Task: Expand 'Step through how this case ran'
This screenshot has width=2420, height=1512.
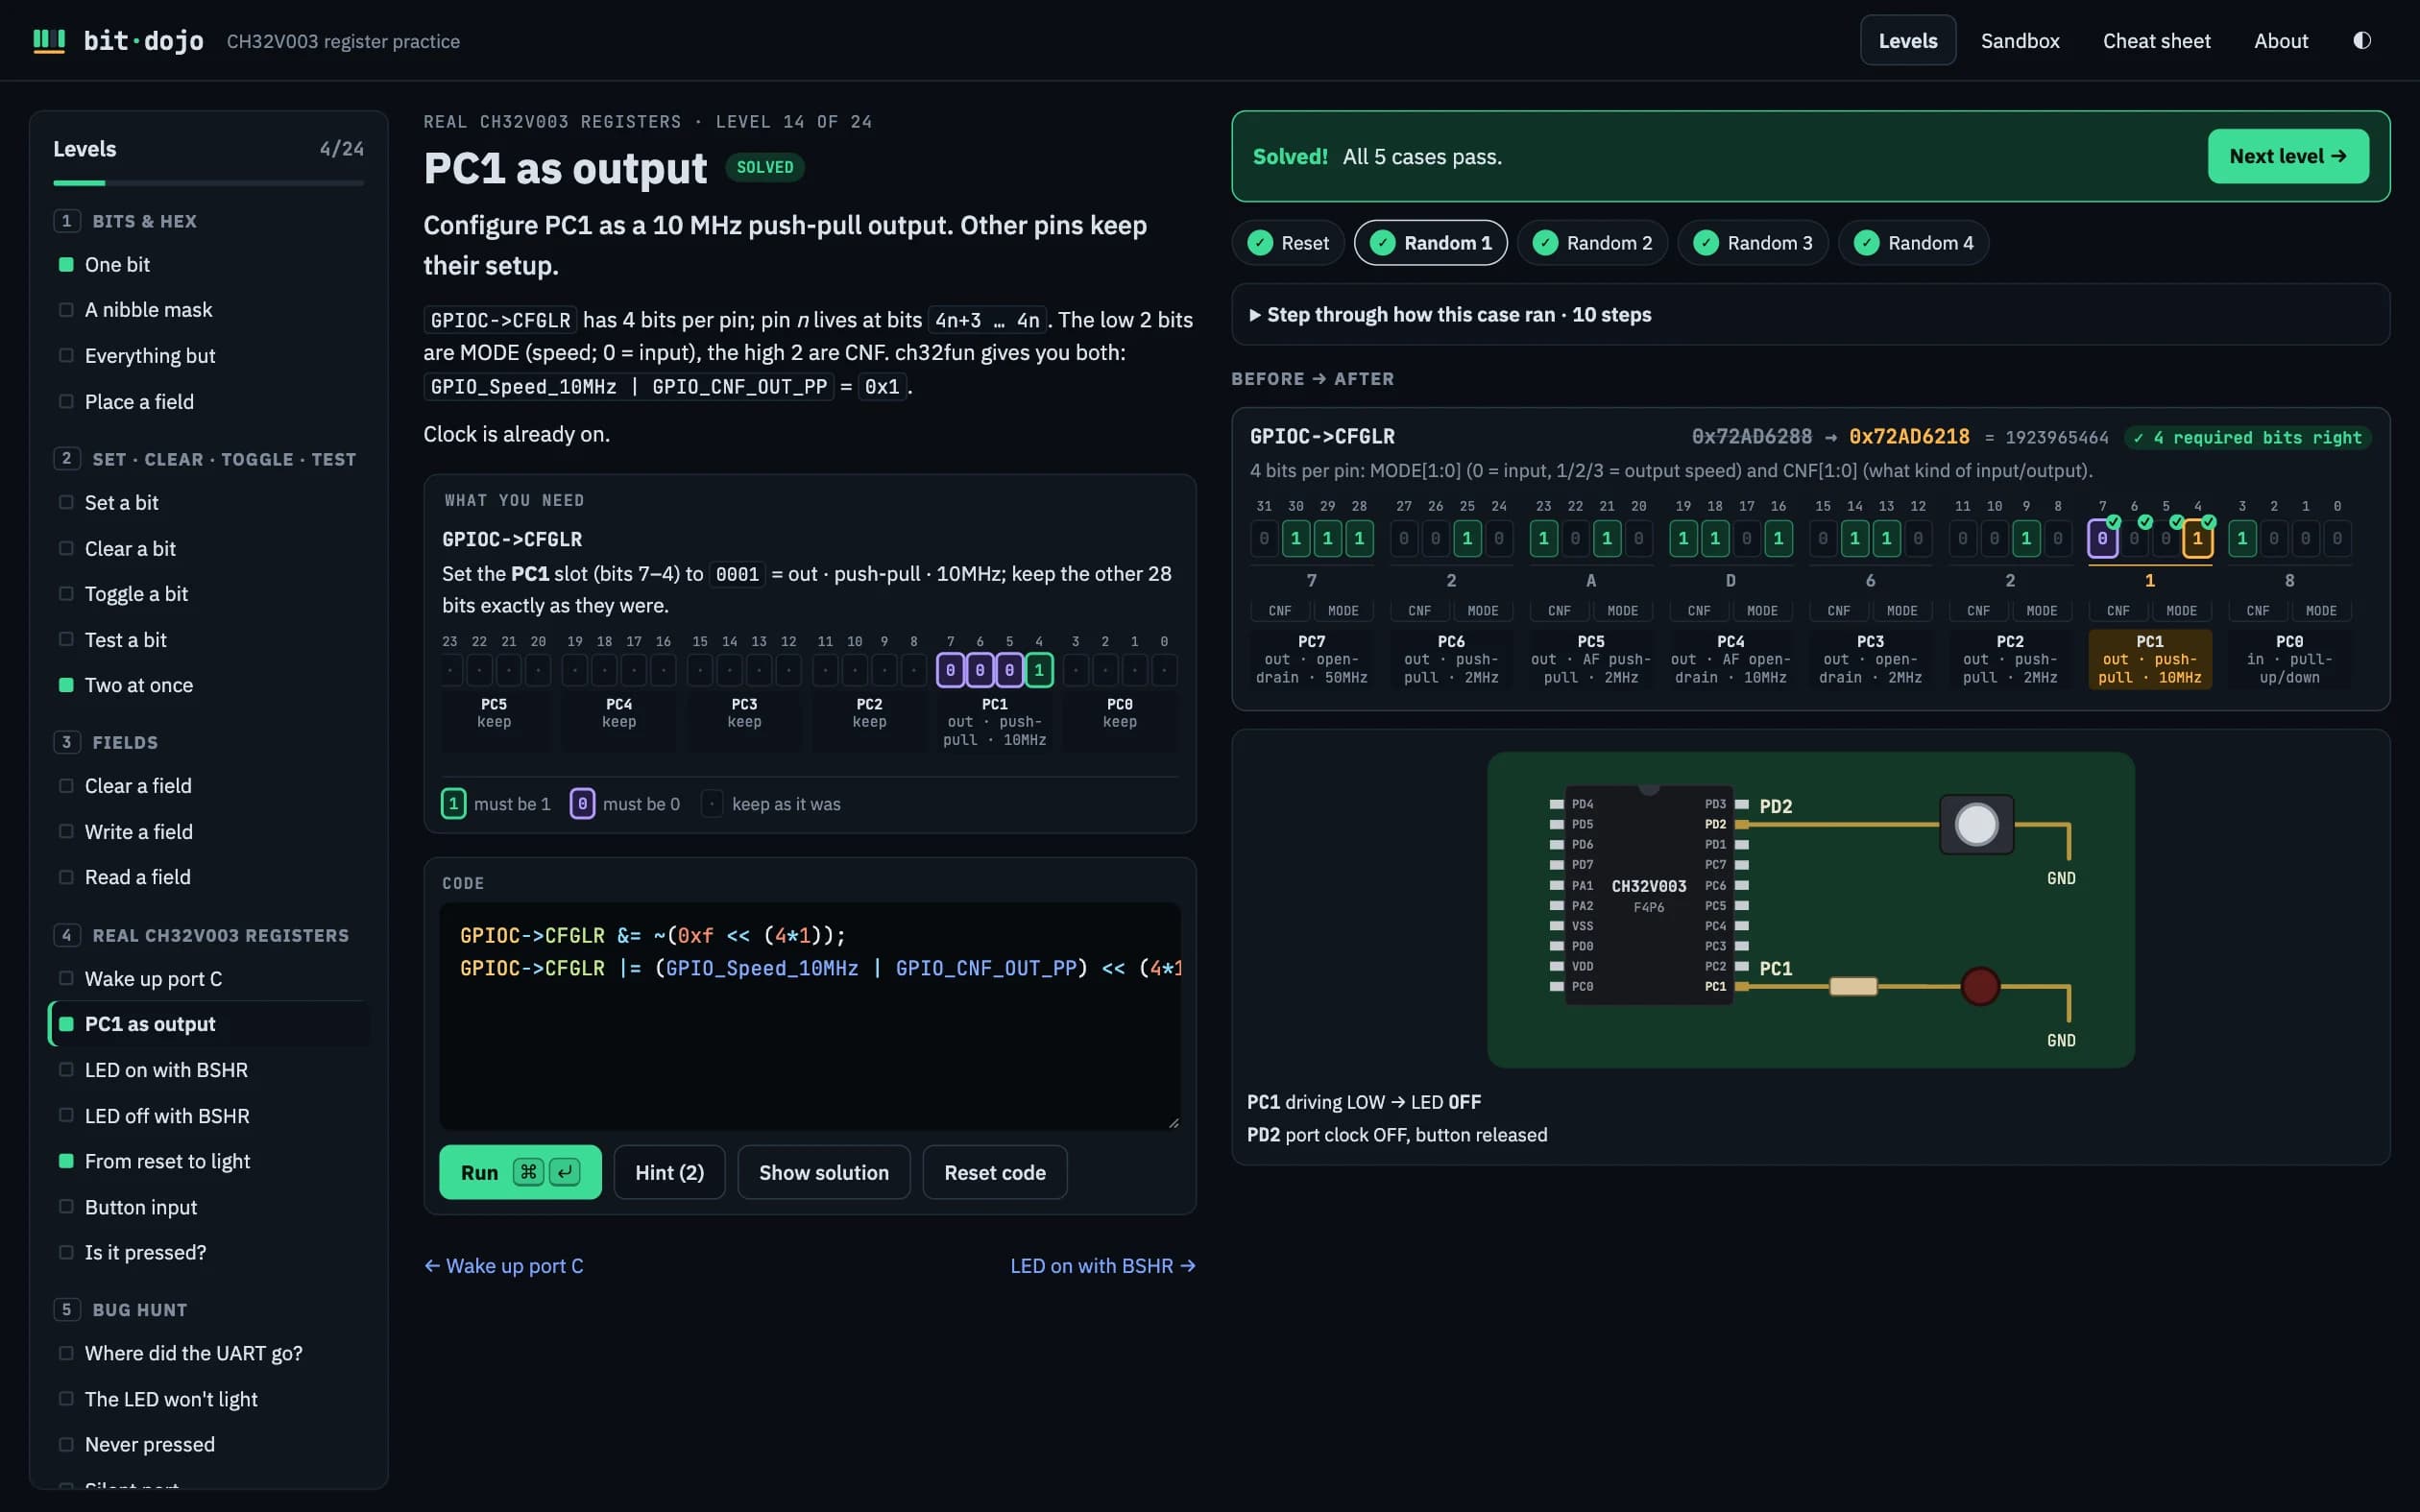Action: coord(1810,314)
